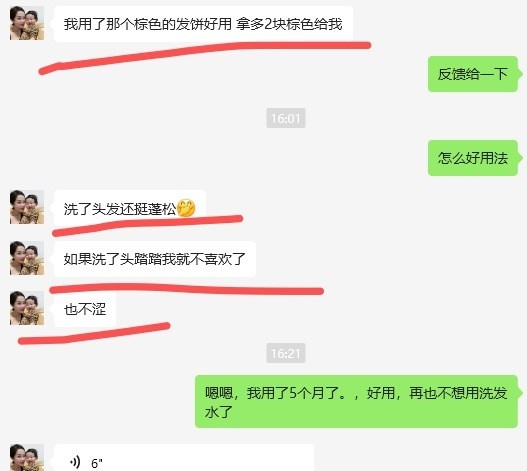Viewport: 527px width, 471px height.
Task: Select the 也不涩 message bubble
Action: (85, 309)
